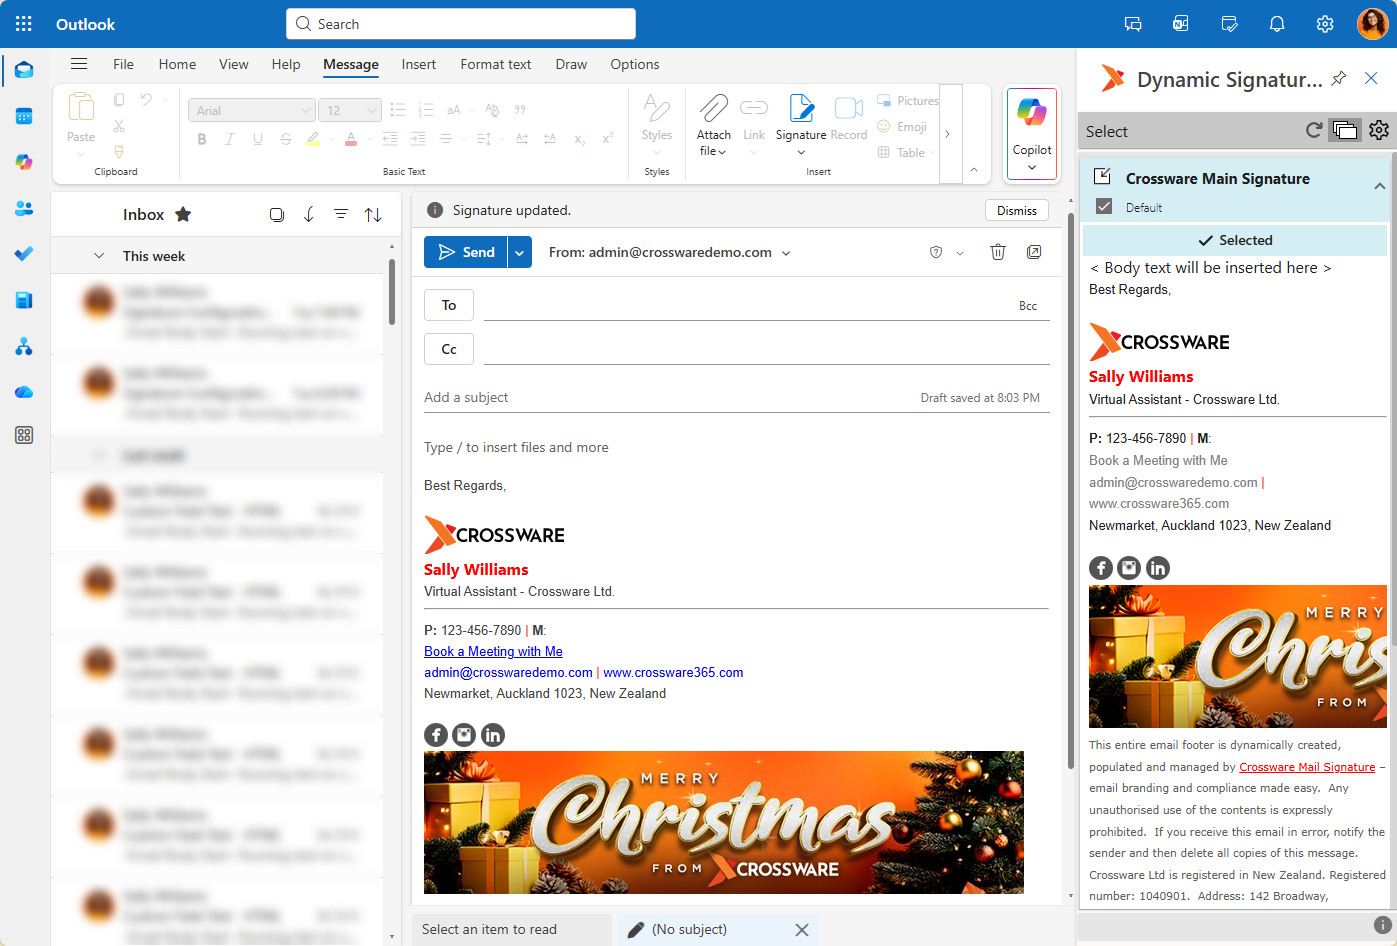Image resolution: width=1397 pixels, height=946 pixels.
Task: Refresh the Dynamic Signature list
Action: [x=1314, y=130]
